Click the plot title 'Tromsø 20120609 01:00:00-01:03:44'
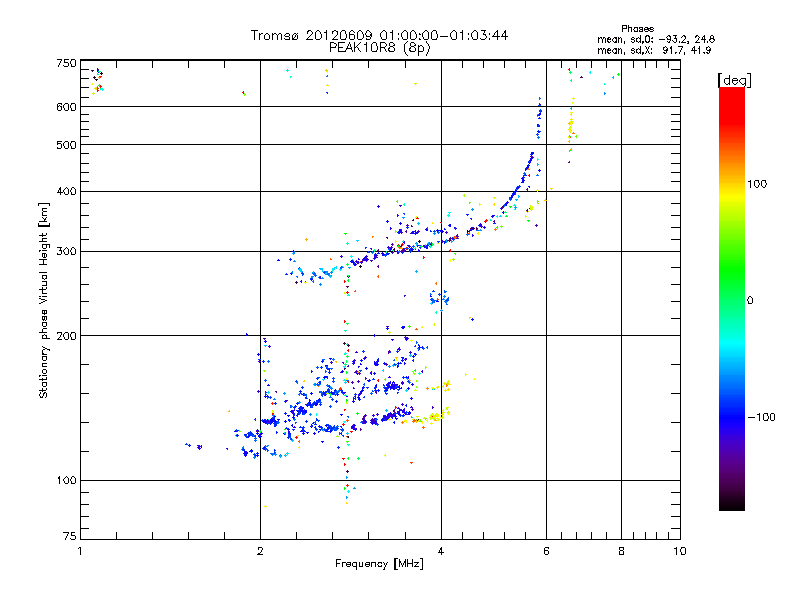Image resolution: width=800 pixels, height=600 pixels. (379, 35)
